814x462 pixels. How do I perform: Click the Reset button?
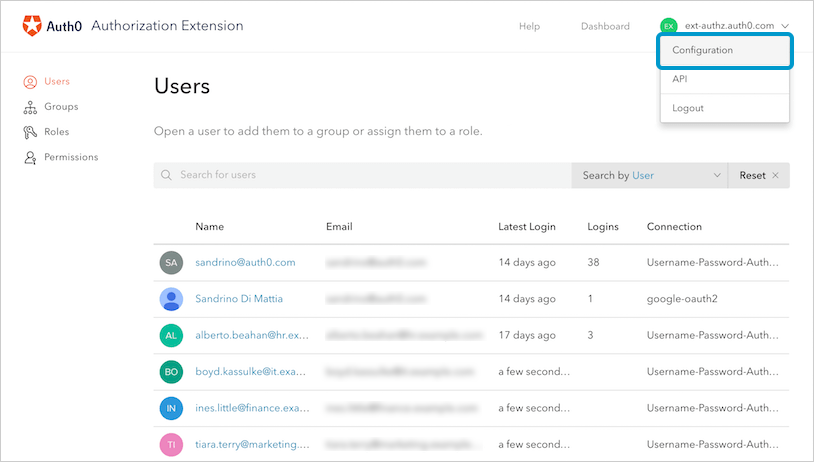pyautogui.click(x=759, y=175)
